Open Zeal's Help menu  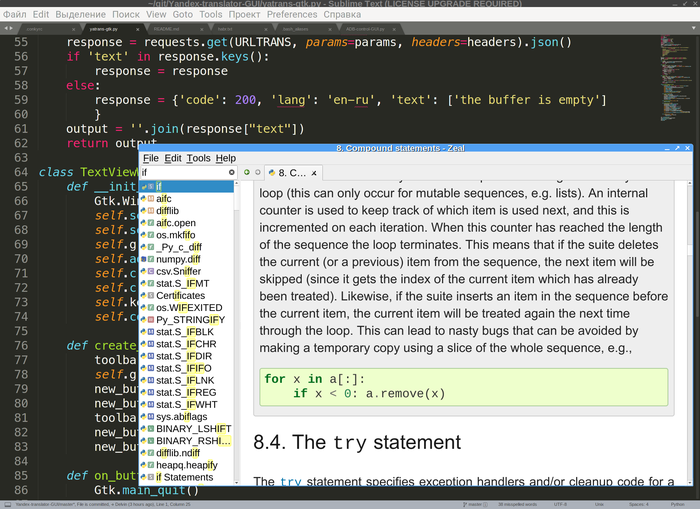click(225, 158)
